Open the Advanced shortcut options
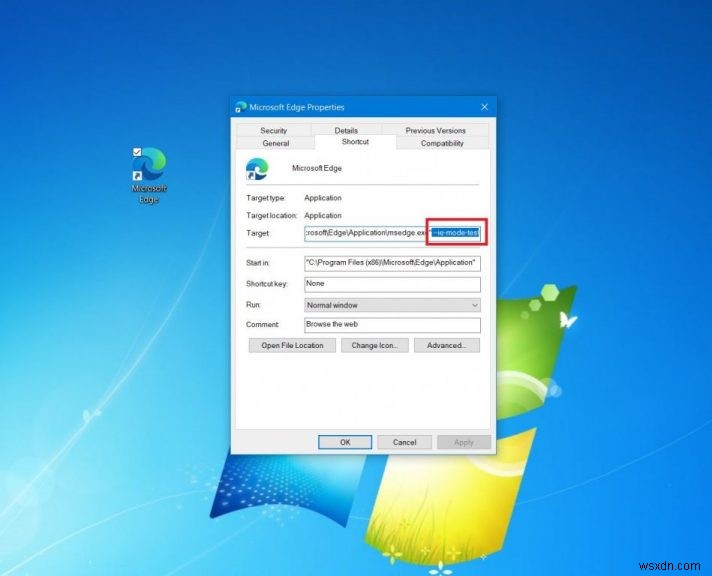Viewport: 712px width, 576px height. pyautogui.click(x=446, y=345)
